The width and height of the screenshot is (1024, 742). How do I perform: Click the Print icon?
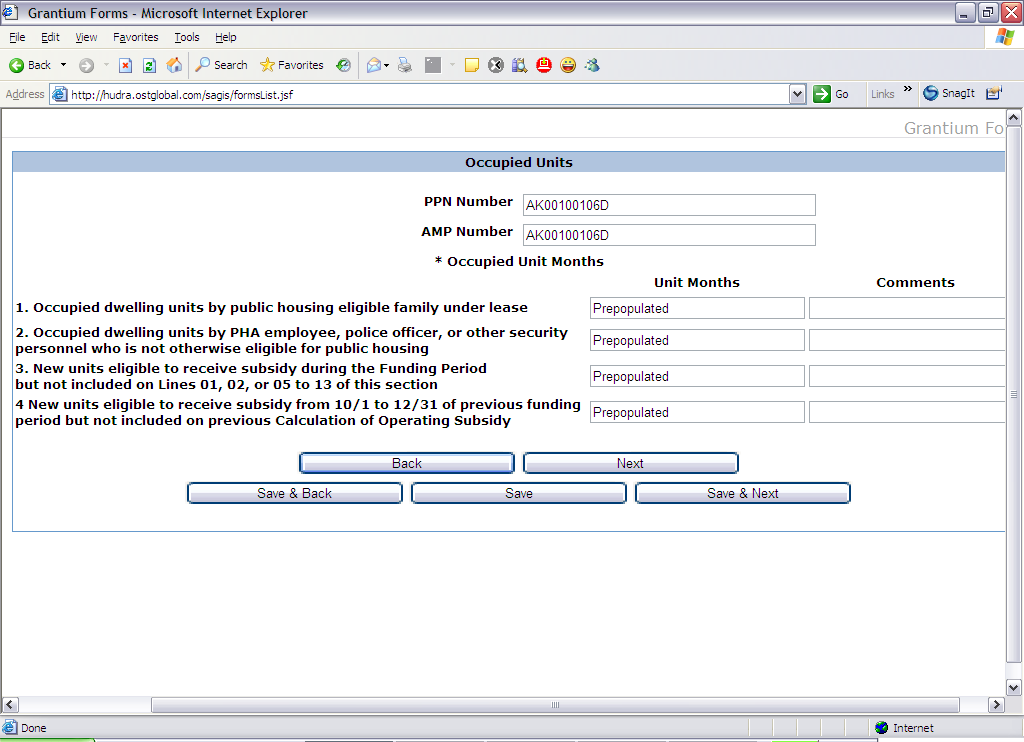pos(405,65)
